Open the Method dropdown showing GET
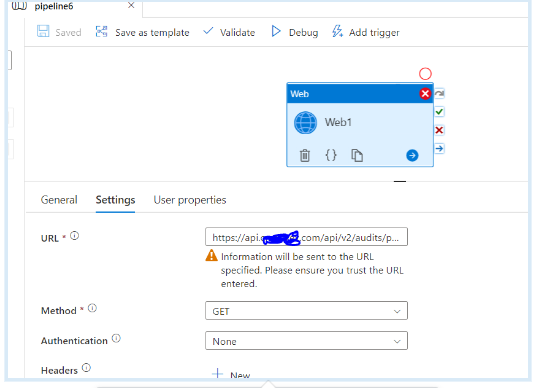Viewport: 537px width, 388px height. coord(306,311)
